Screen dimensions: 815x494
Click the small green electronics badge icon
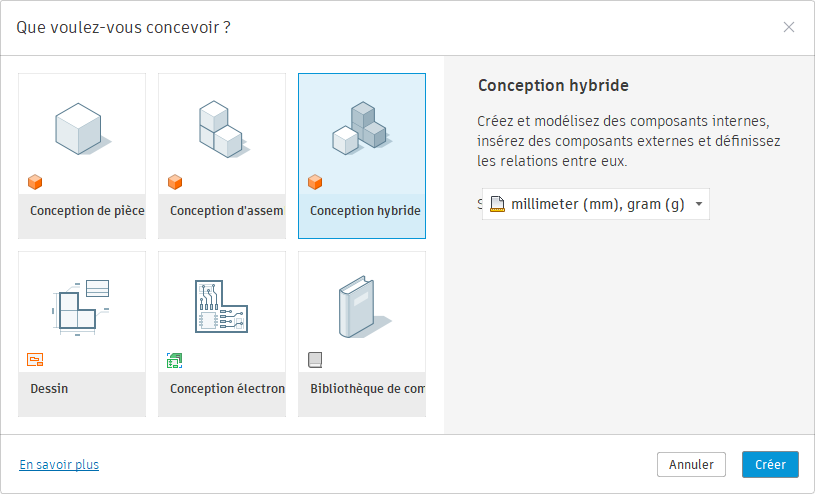(x=175, y=360)
